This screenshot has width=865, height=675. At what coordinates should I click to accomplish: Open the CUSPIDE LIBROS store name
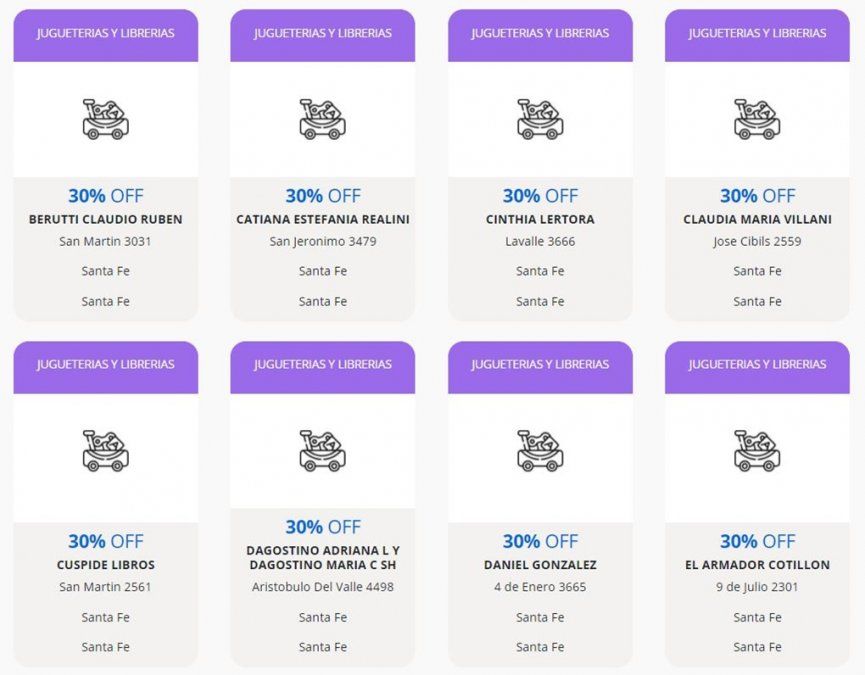point(105,565)
